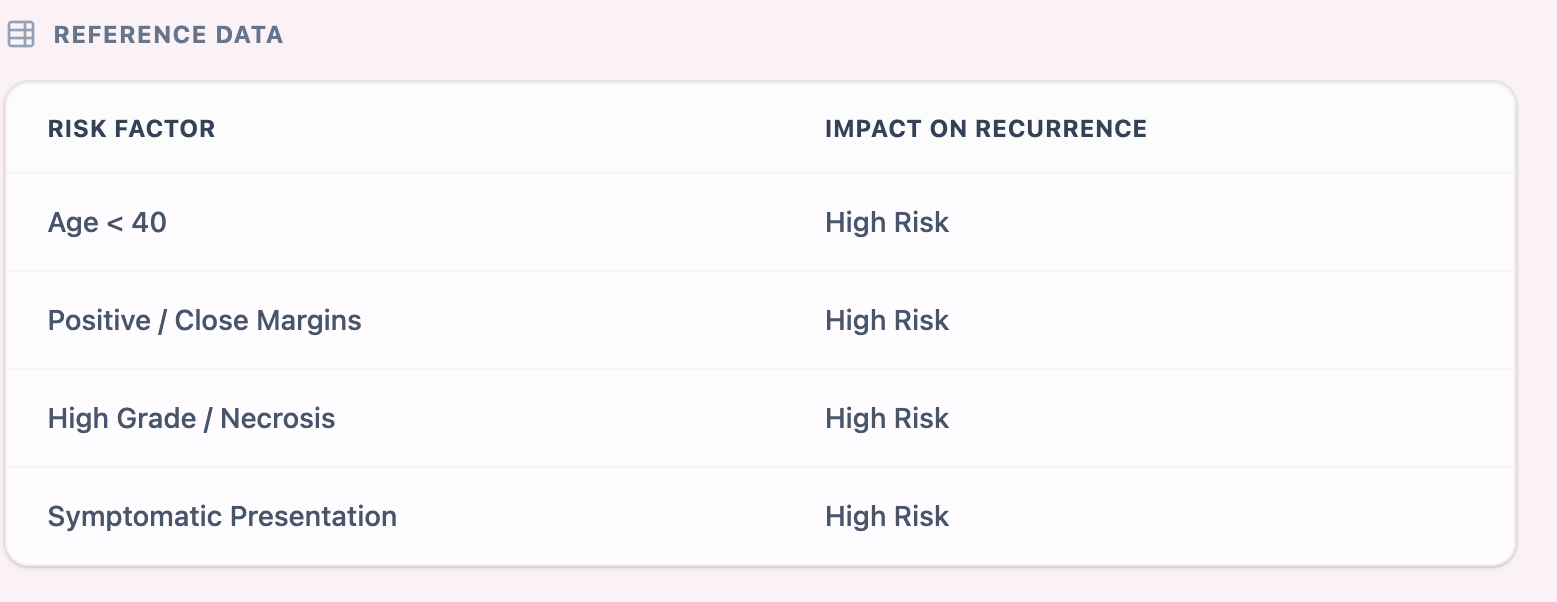Click the word Positive in the second row
1557x602 pixels.
(x=99, y=321)
